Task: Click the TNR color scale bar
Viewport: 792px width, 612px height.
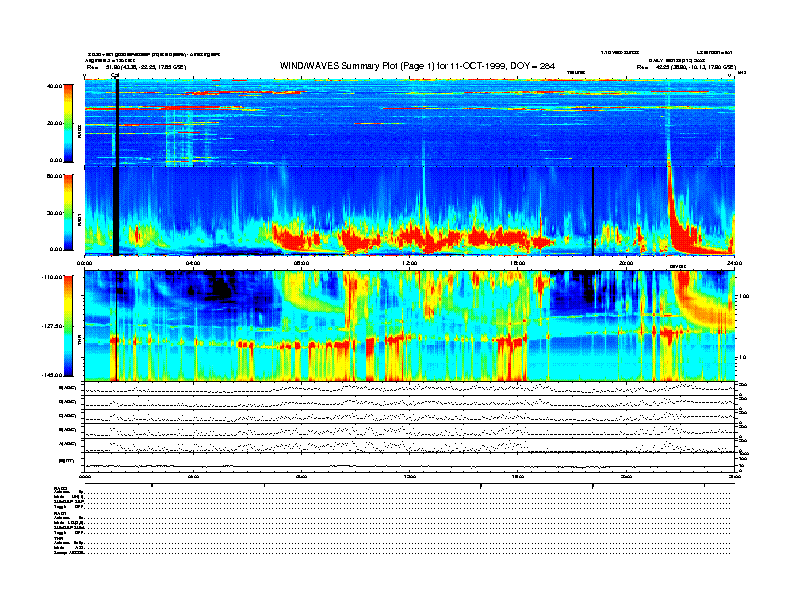Action: (68, 326)
